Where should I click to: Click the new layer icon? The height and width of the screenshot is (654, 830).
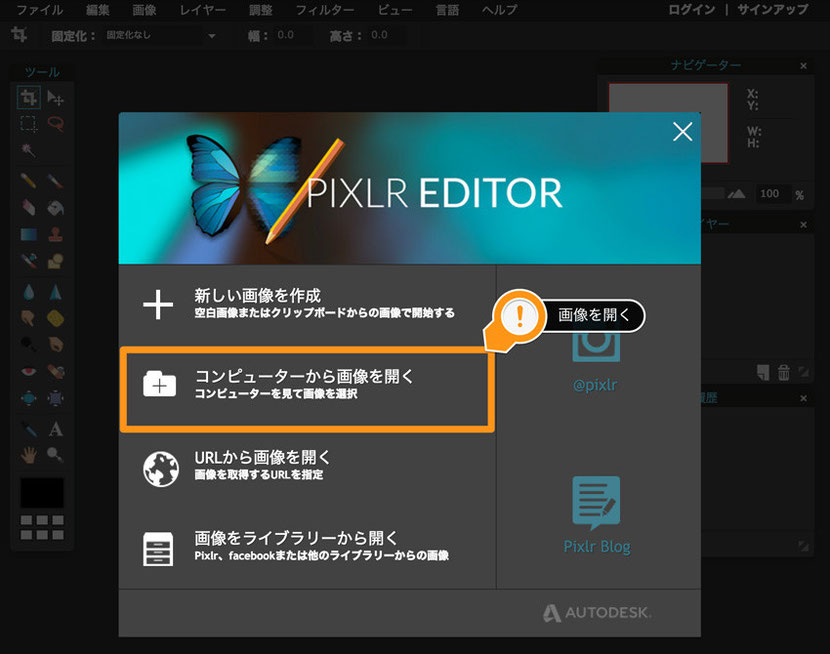tap(763, 373)
